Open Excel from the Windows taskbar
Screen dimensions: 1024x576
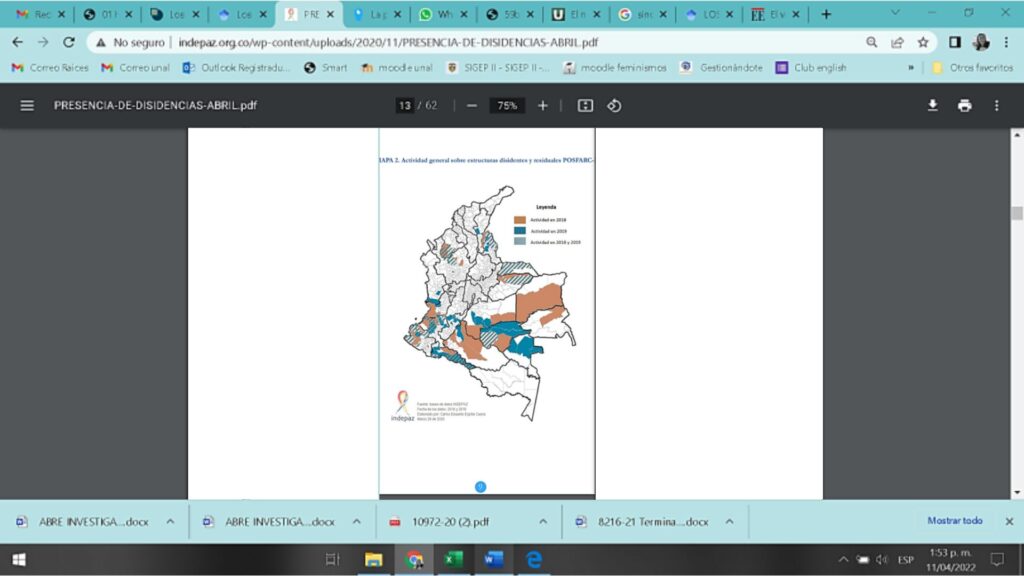(x=452, y=559)
